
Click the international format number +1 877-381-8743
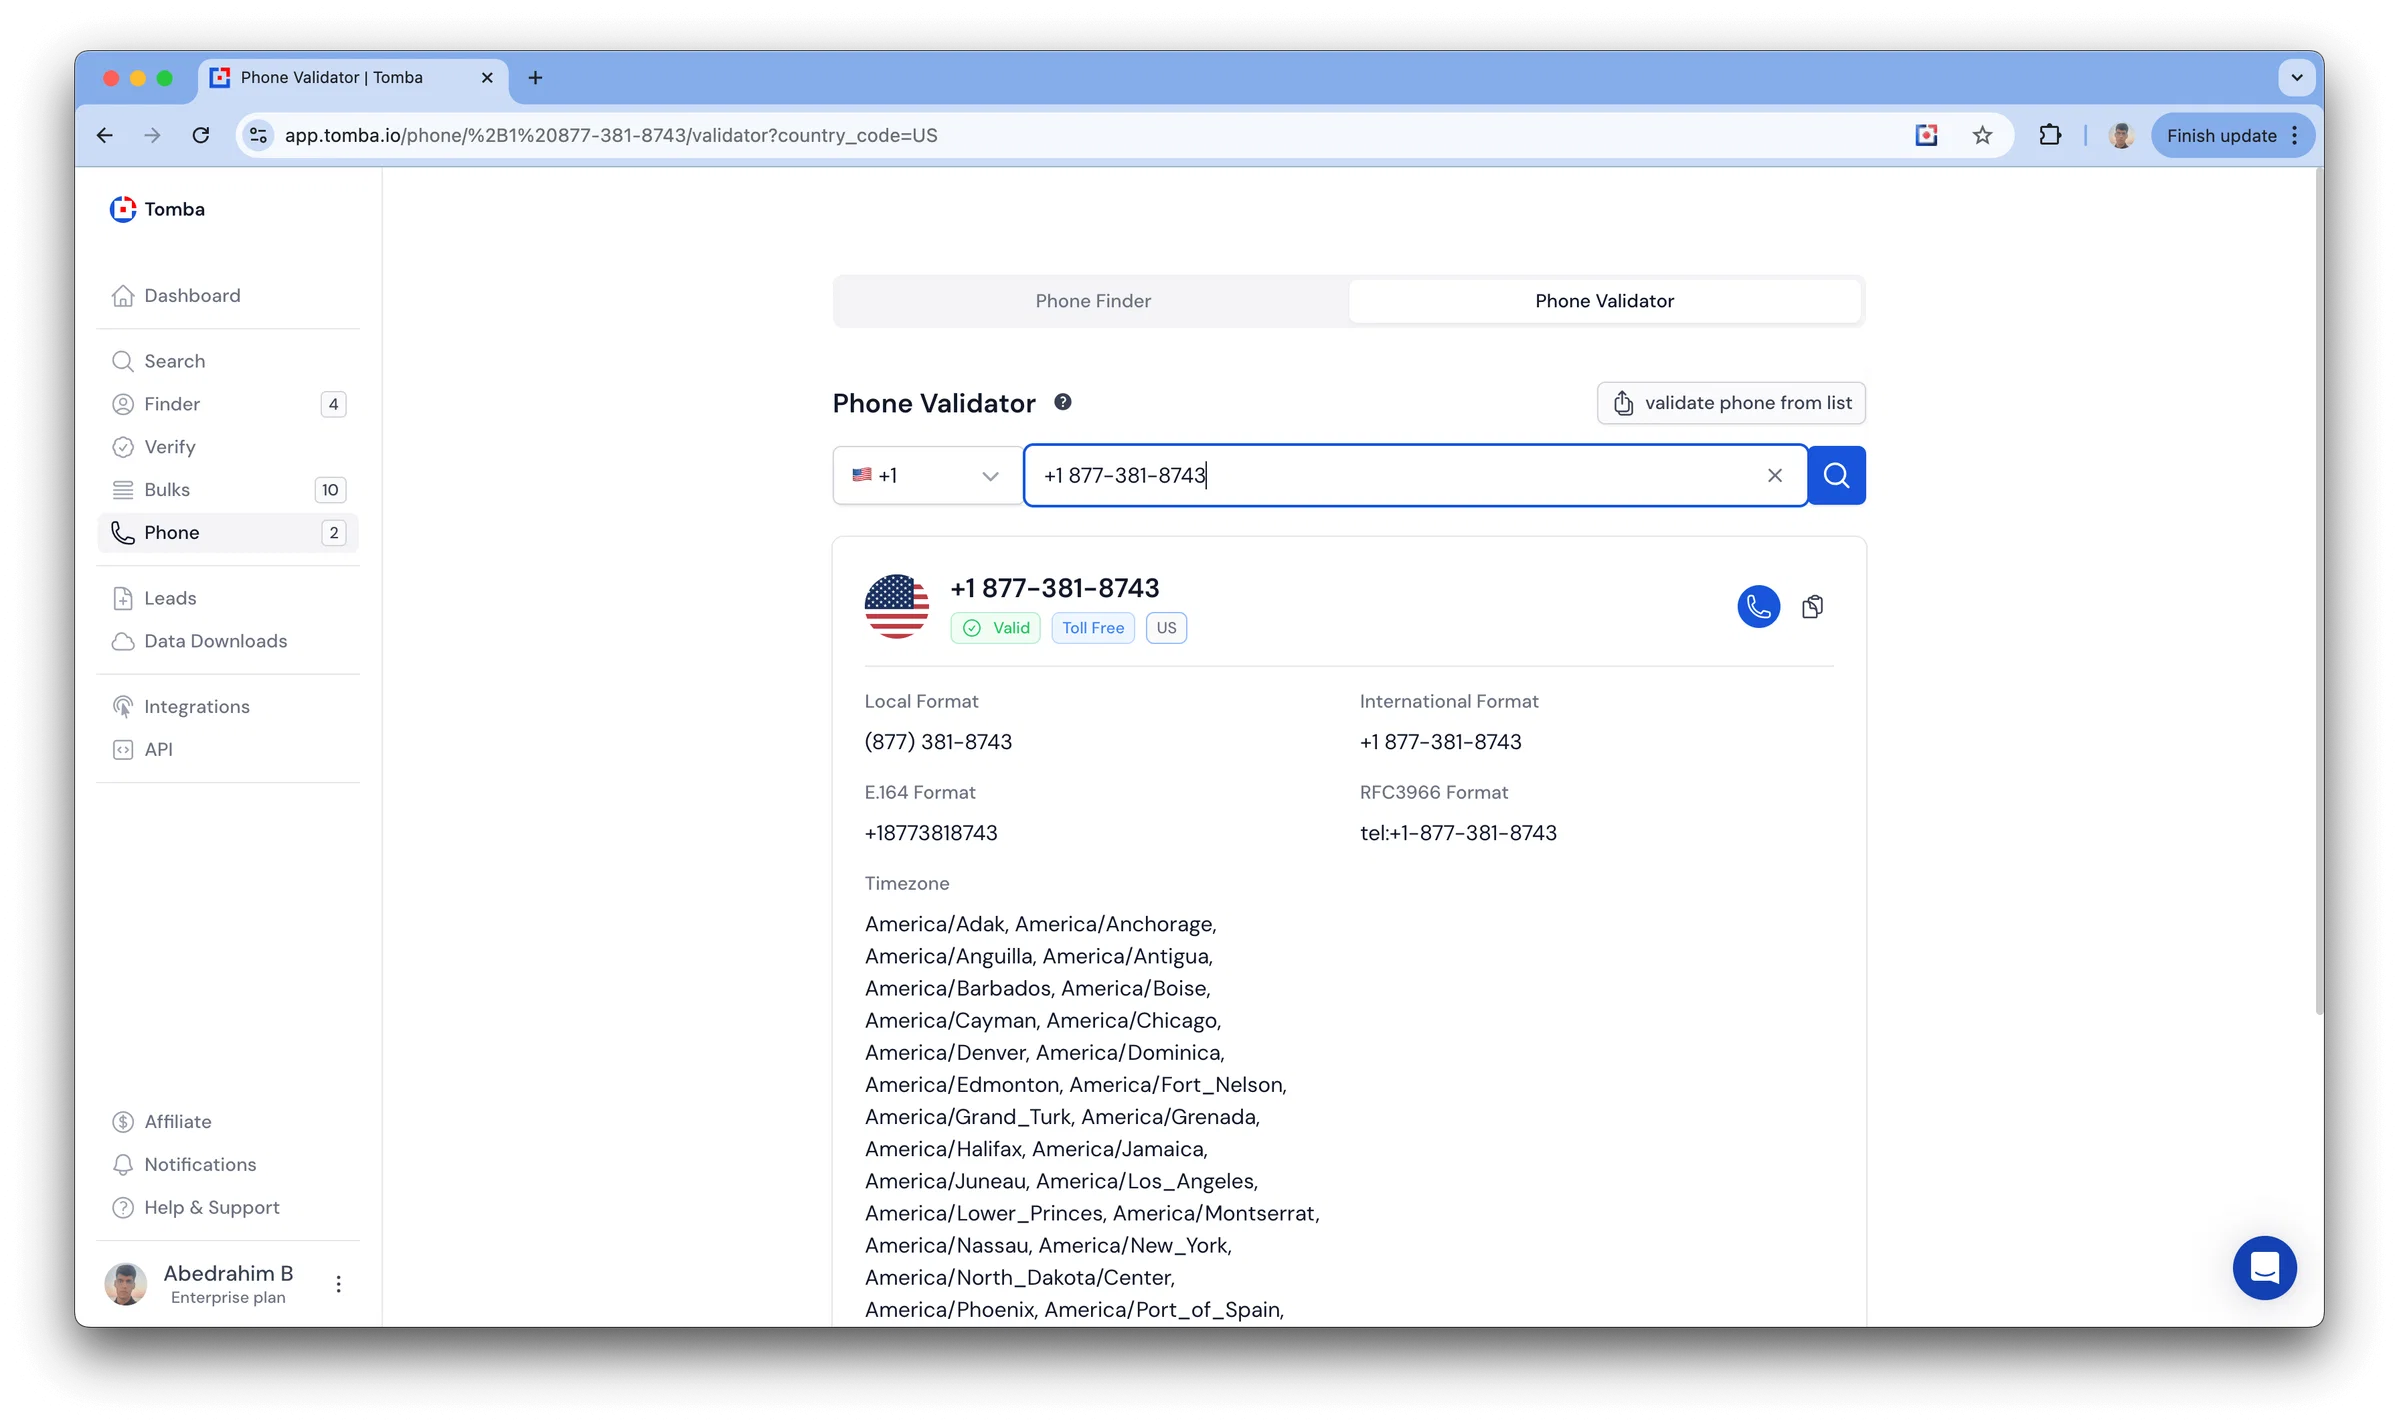click(x=1441, y=742)
